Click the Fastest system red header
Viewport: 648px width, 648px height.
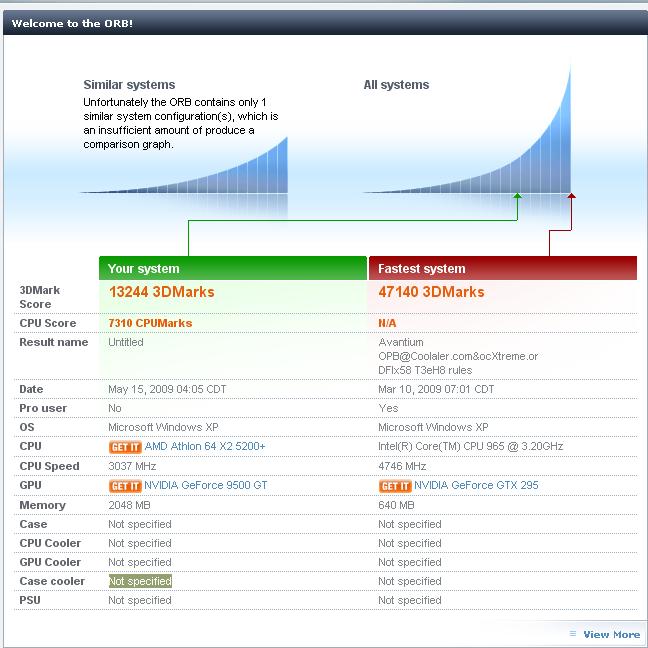pos(503,268)
